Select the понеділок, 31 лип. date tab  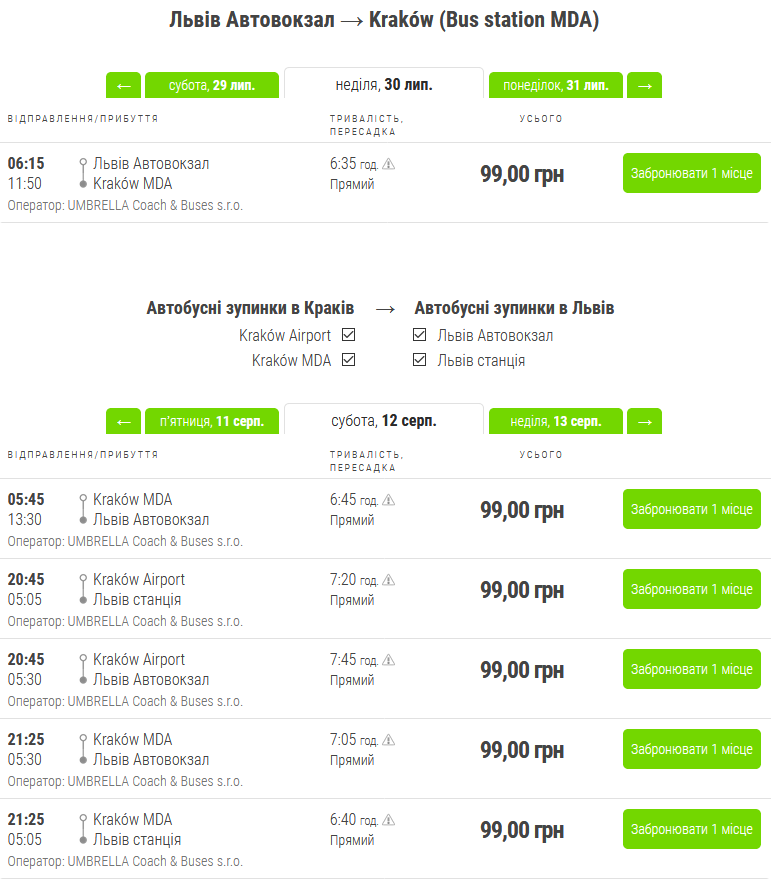coord(555,86)
